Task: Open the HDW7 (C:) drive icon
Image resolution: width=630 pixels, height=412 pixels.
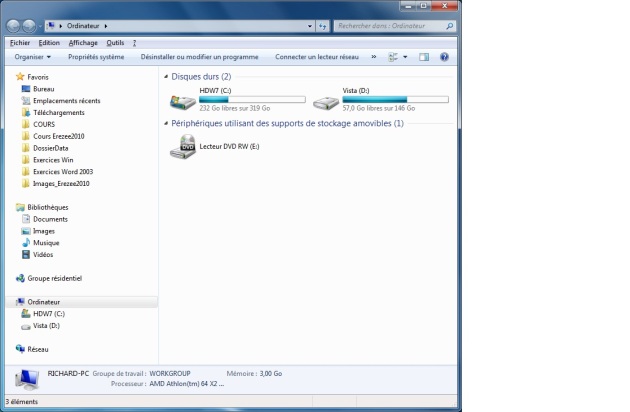Action: click(x=183, y=102)
